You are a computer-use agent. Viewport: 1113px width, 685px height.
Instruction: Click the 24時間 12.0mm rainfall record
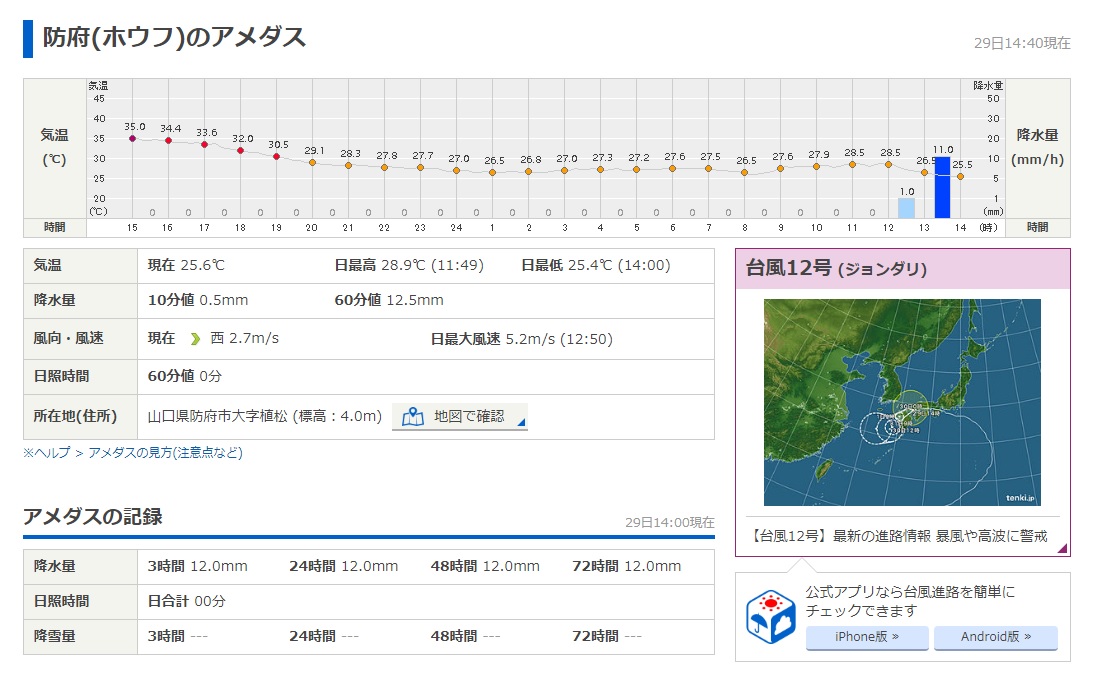(x=344, y=566)
